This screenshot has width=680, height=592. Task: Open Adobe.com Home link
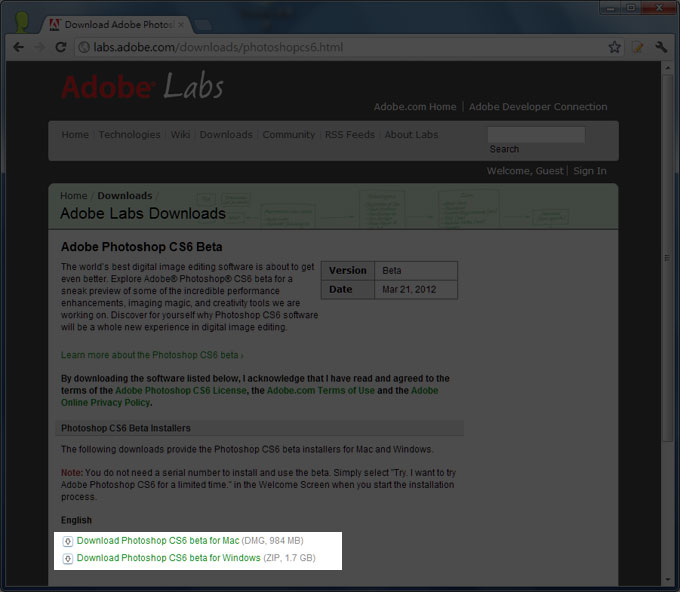pos(415,107)
